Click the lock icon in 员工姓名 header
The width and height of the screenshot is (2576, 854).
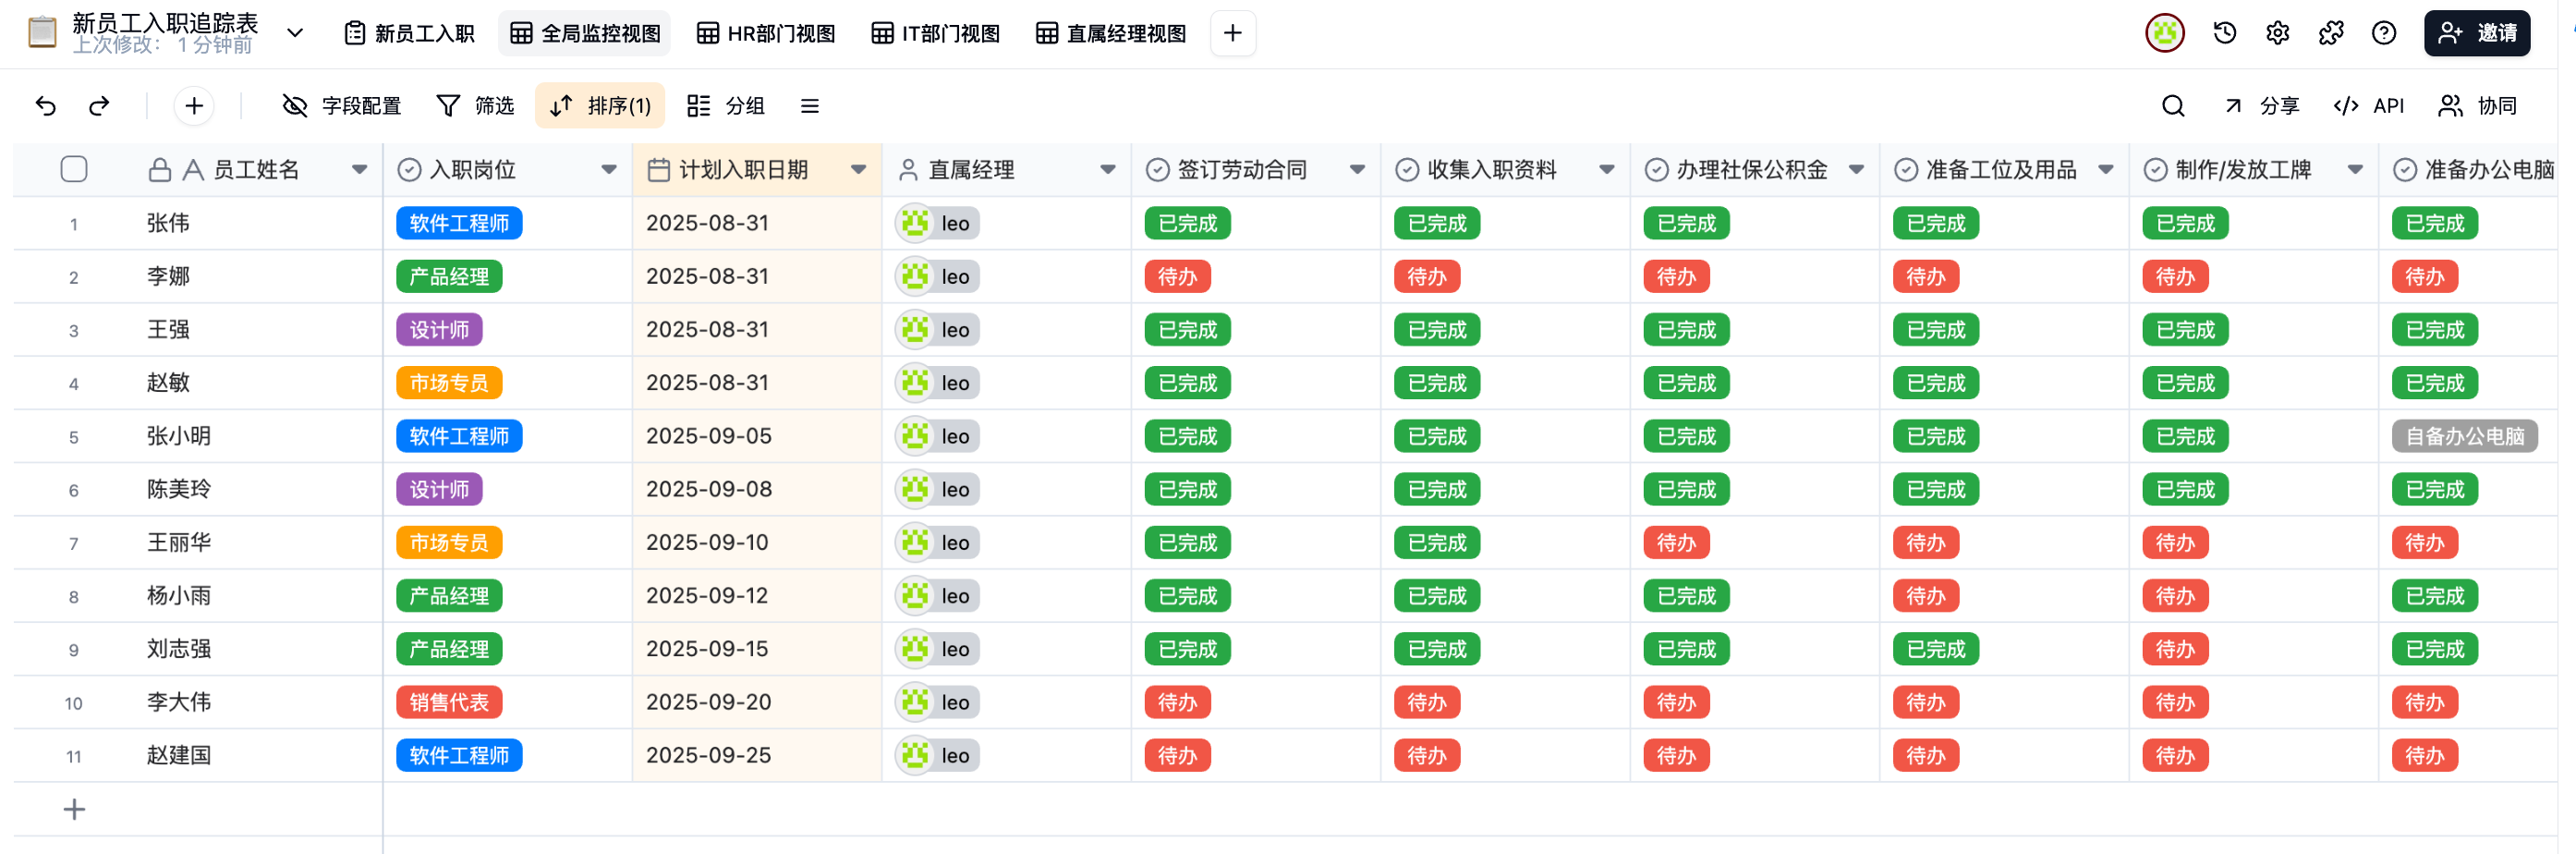(x=159, y=170)
